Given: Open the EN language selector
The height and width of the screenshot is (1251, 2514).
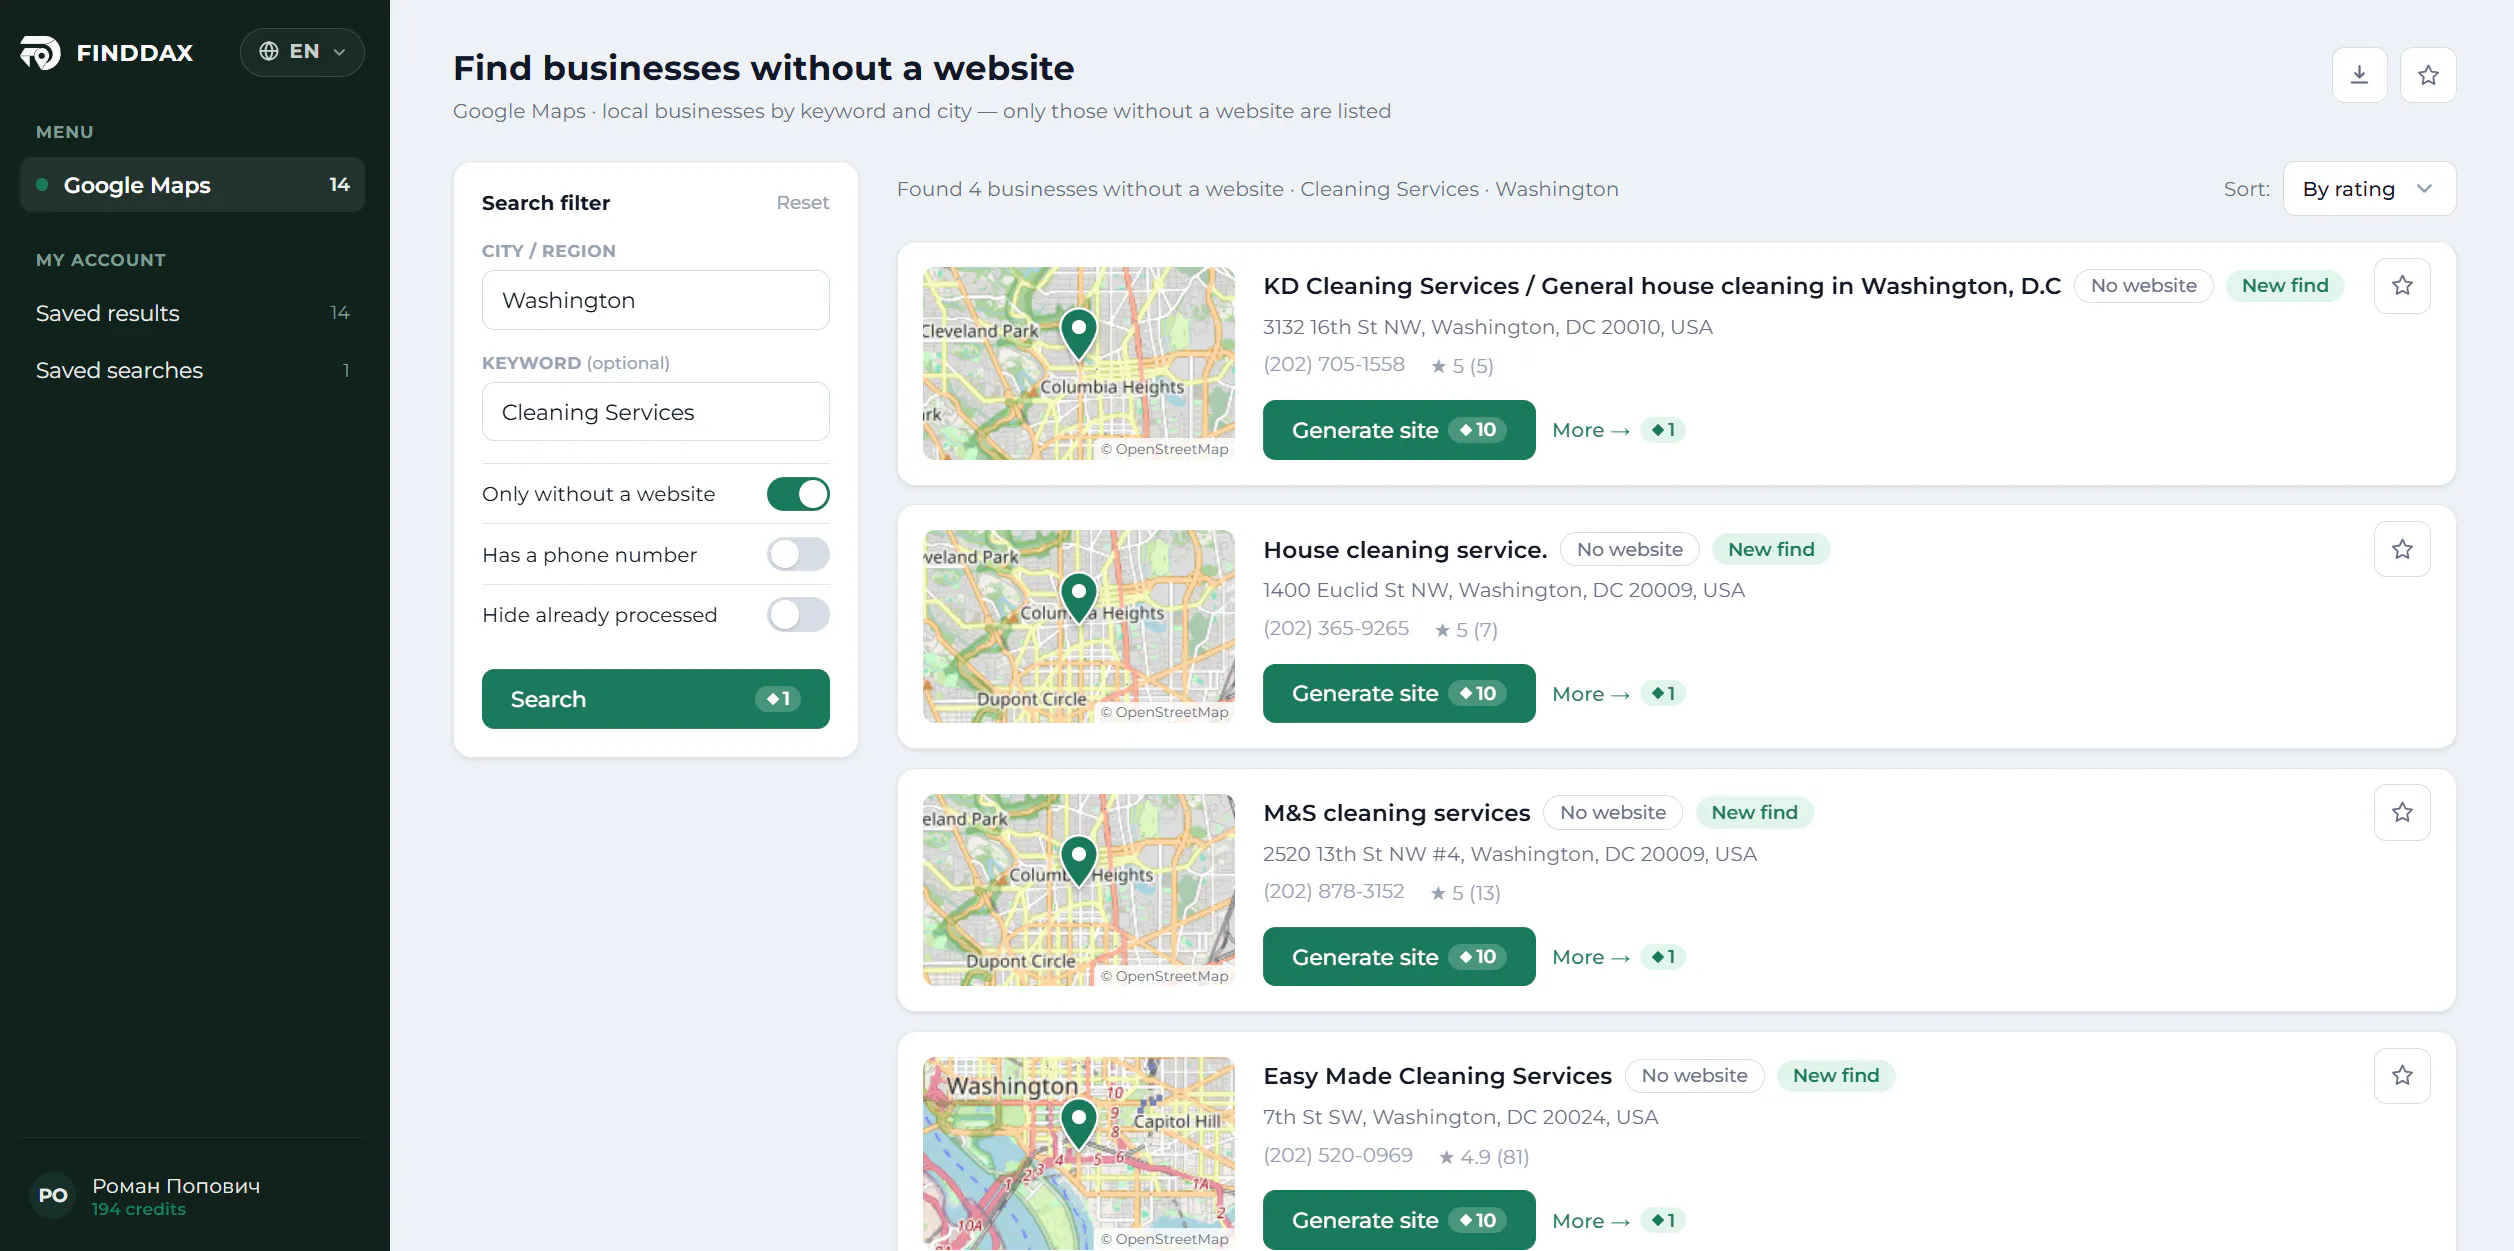Looking at the screenshot, I should tap(302, 52).
